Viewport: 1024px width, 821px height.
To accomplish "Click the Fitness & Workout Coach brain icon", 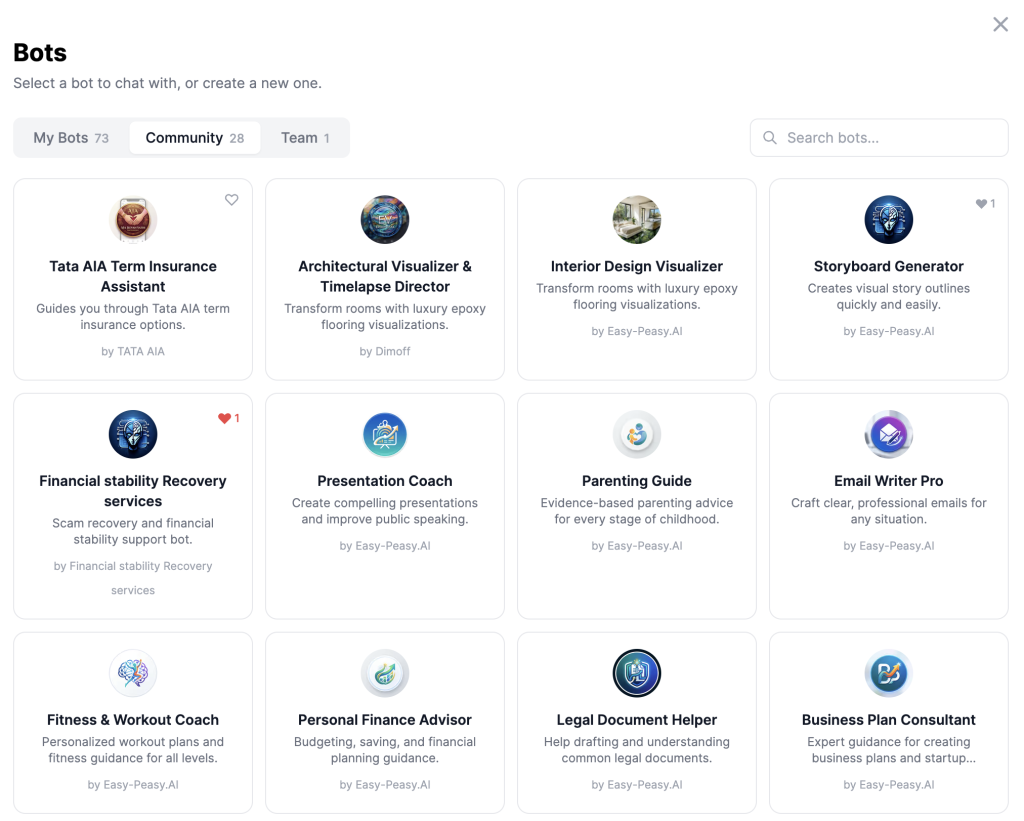I will (x=133, y=673).
